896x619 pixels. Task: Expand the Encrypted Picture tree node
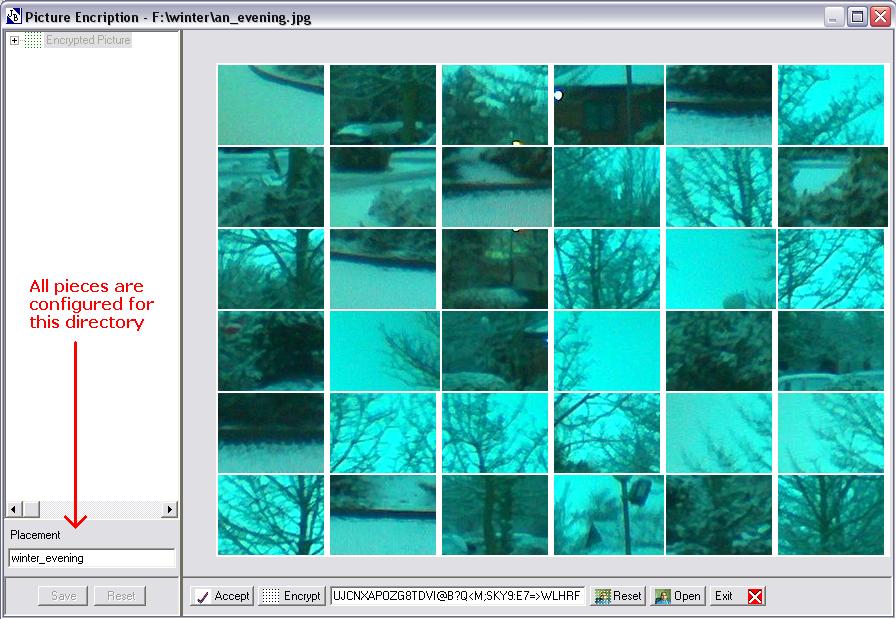14,40
